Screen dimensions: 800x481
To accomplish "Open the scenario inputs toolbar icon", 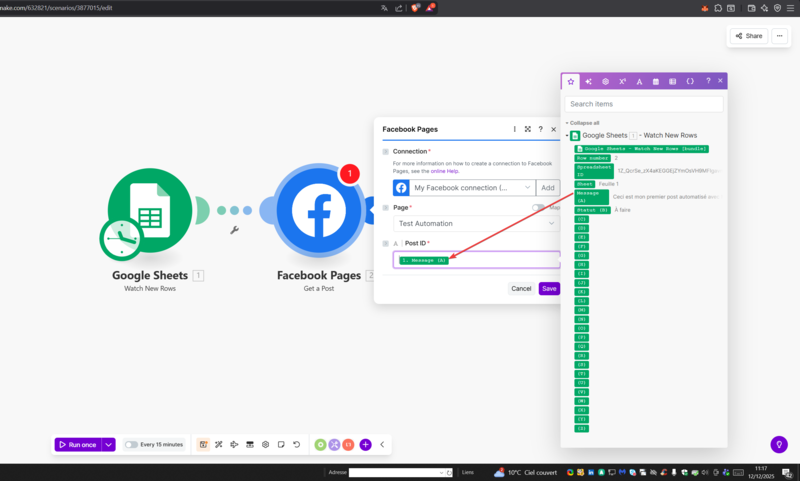I will point(250,445).
